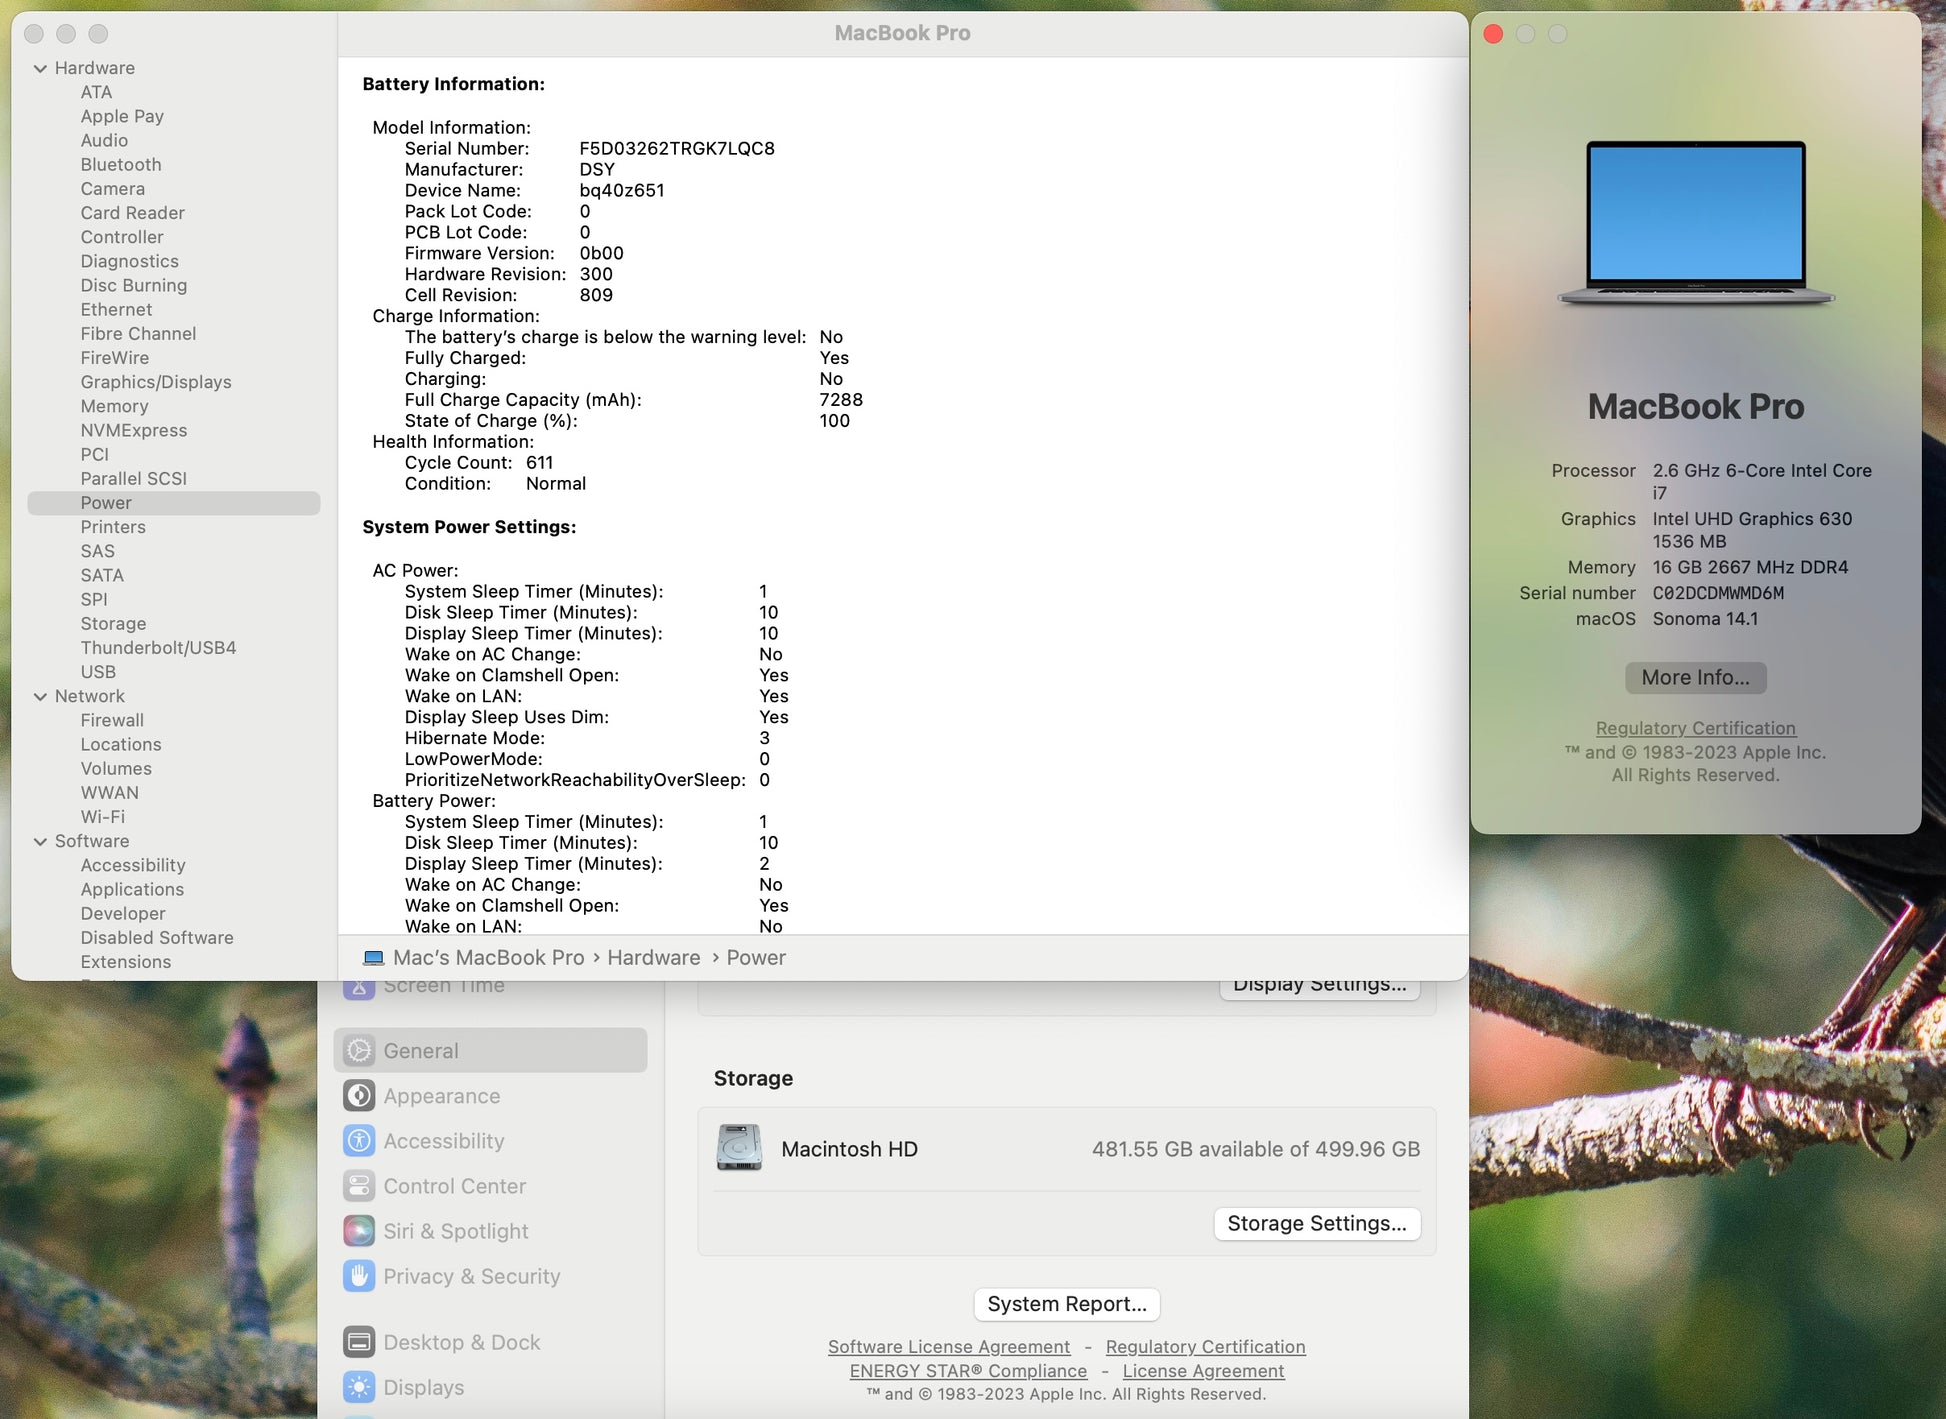Open the Regulatory Certification link in About window

click(1695, 728)
